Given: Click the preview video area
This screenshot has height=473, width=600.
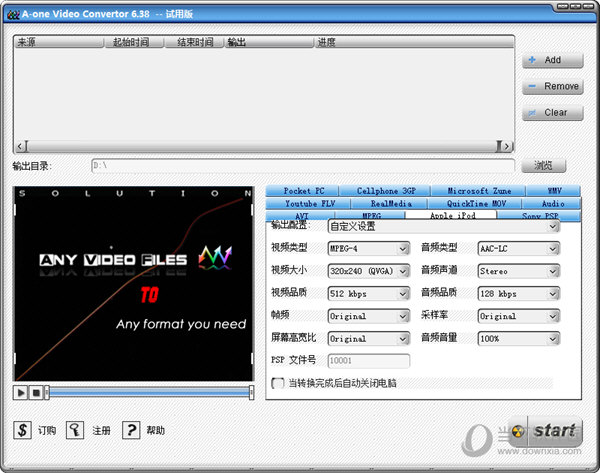Looking at the screenshot, I should click(x=134, y=284).
